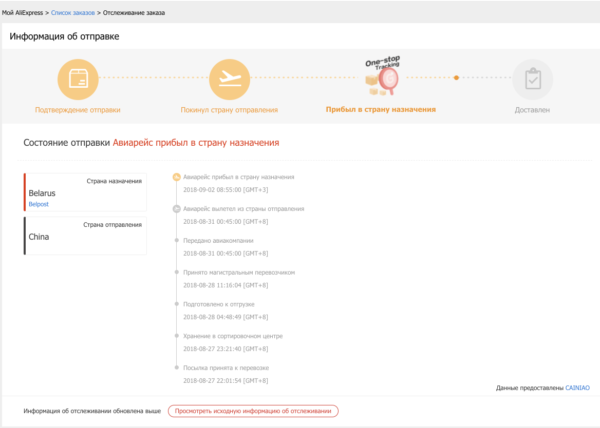Click the red status text Авиарейс прибыл в страну назначения

click(x=196, y=143)
